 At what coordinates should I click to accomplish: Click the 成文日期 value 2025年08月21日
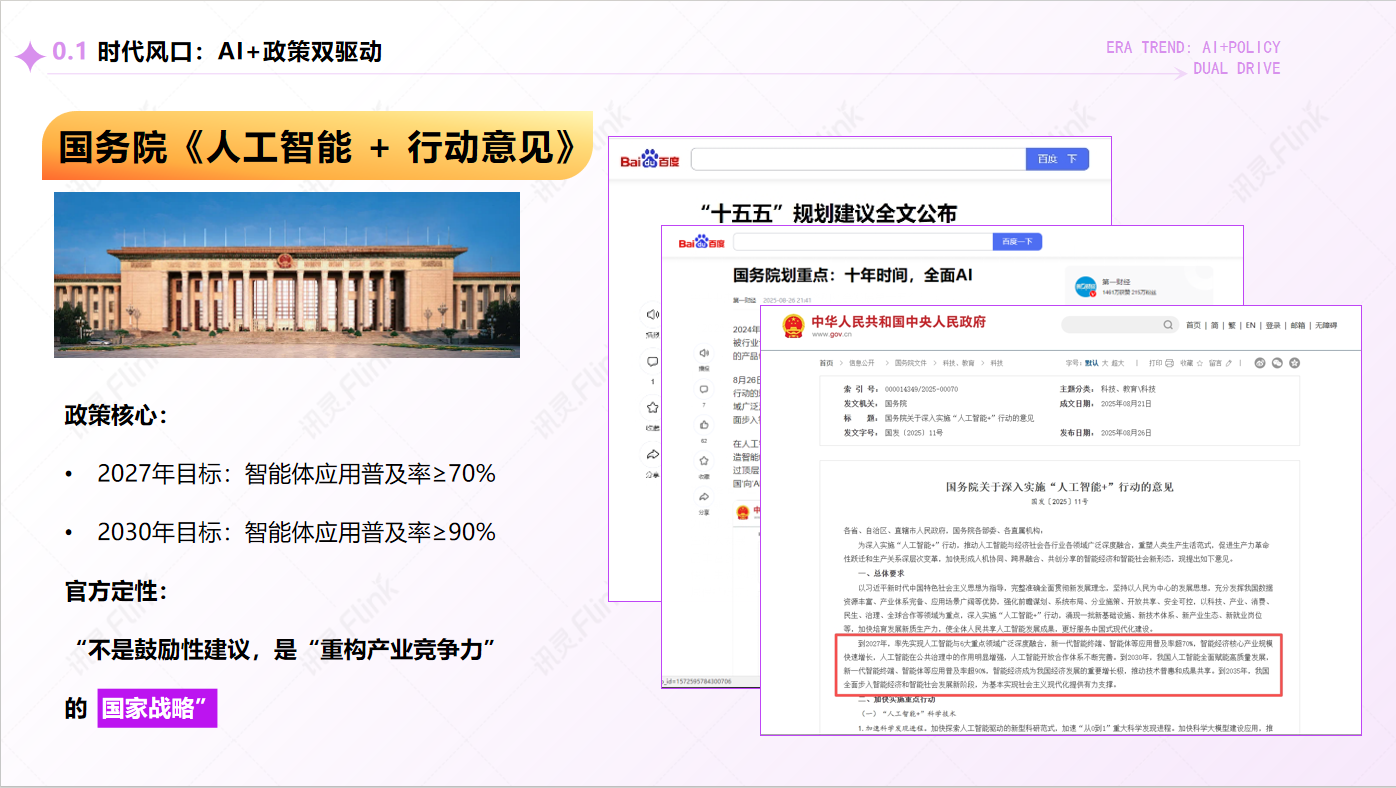1126,404
